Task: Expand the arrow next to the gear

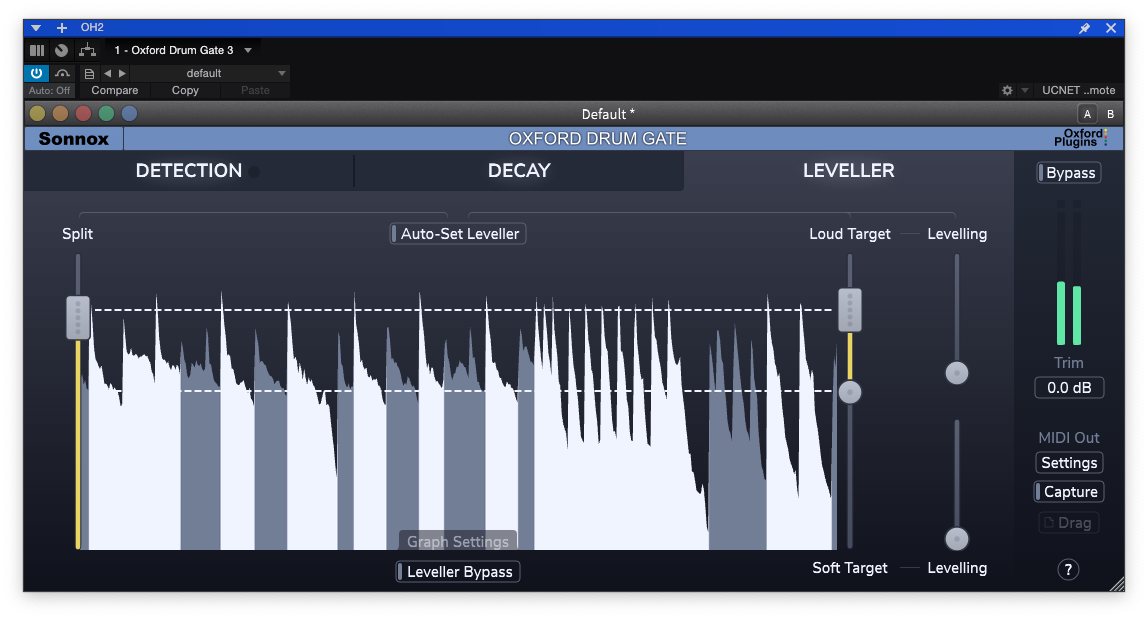Action: click(1025, 90)
